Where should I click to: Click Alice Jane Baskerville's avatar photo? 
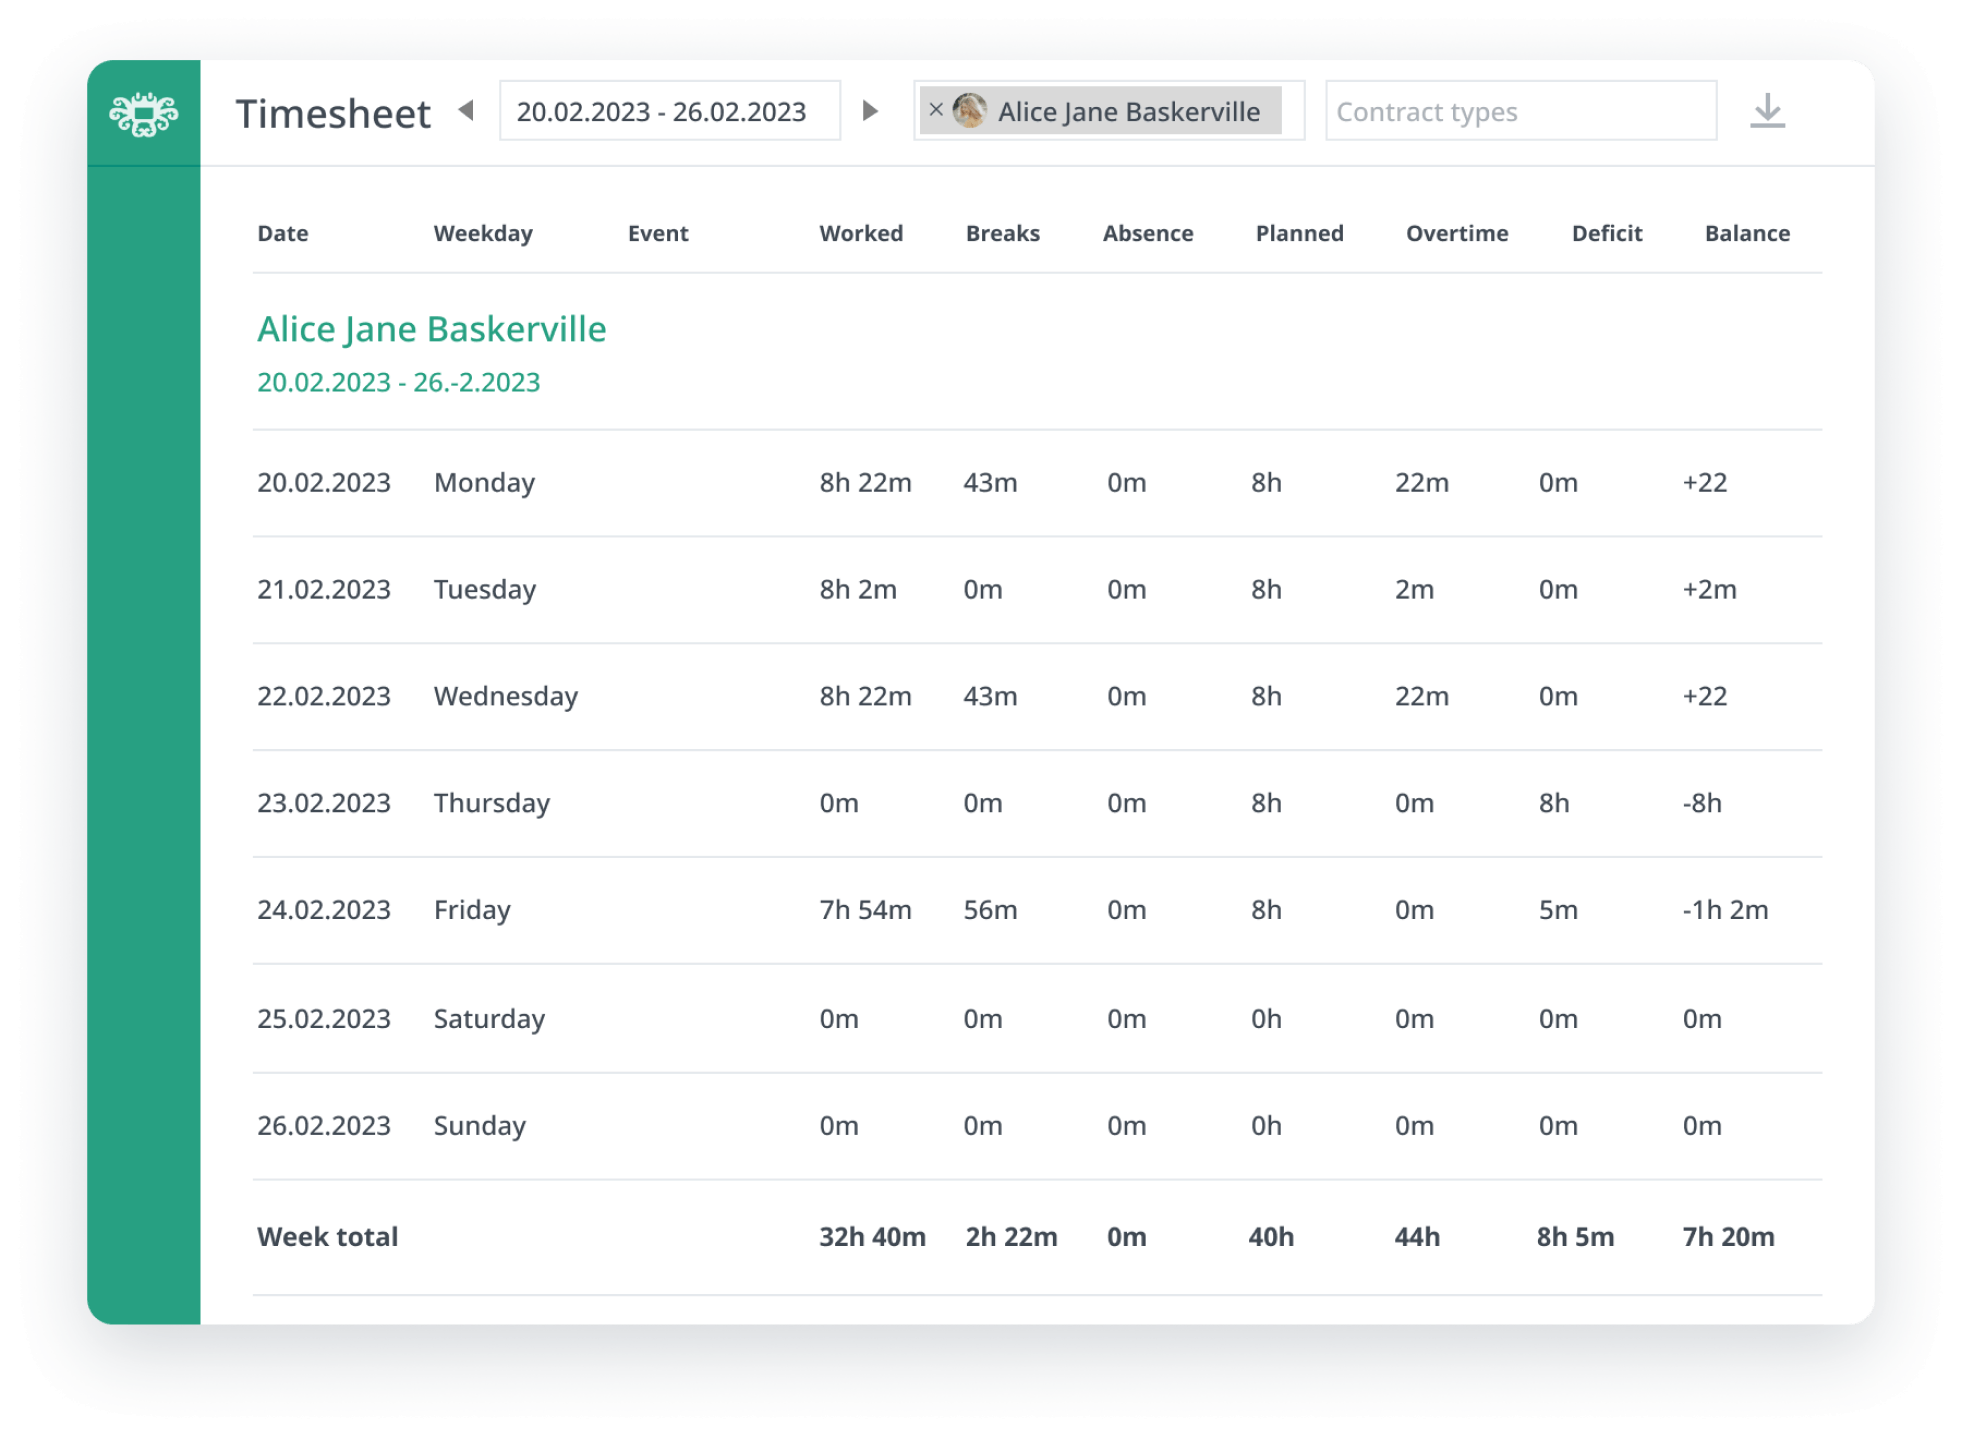click(969, 111)
